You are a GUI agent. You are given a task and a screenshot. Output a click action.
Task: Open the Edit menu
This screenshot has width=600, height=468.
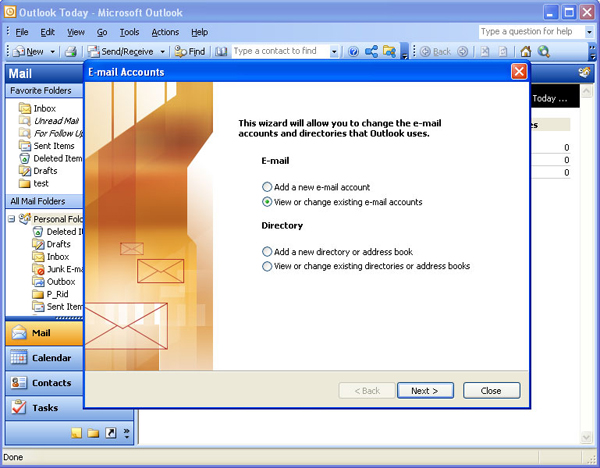(47, 32)
